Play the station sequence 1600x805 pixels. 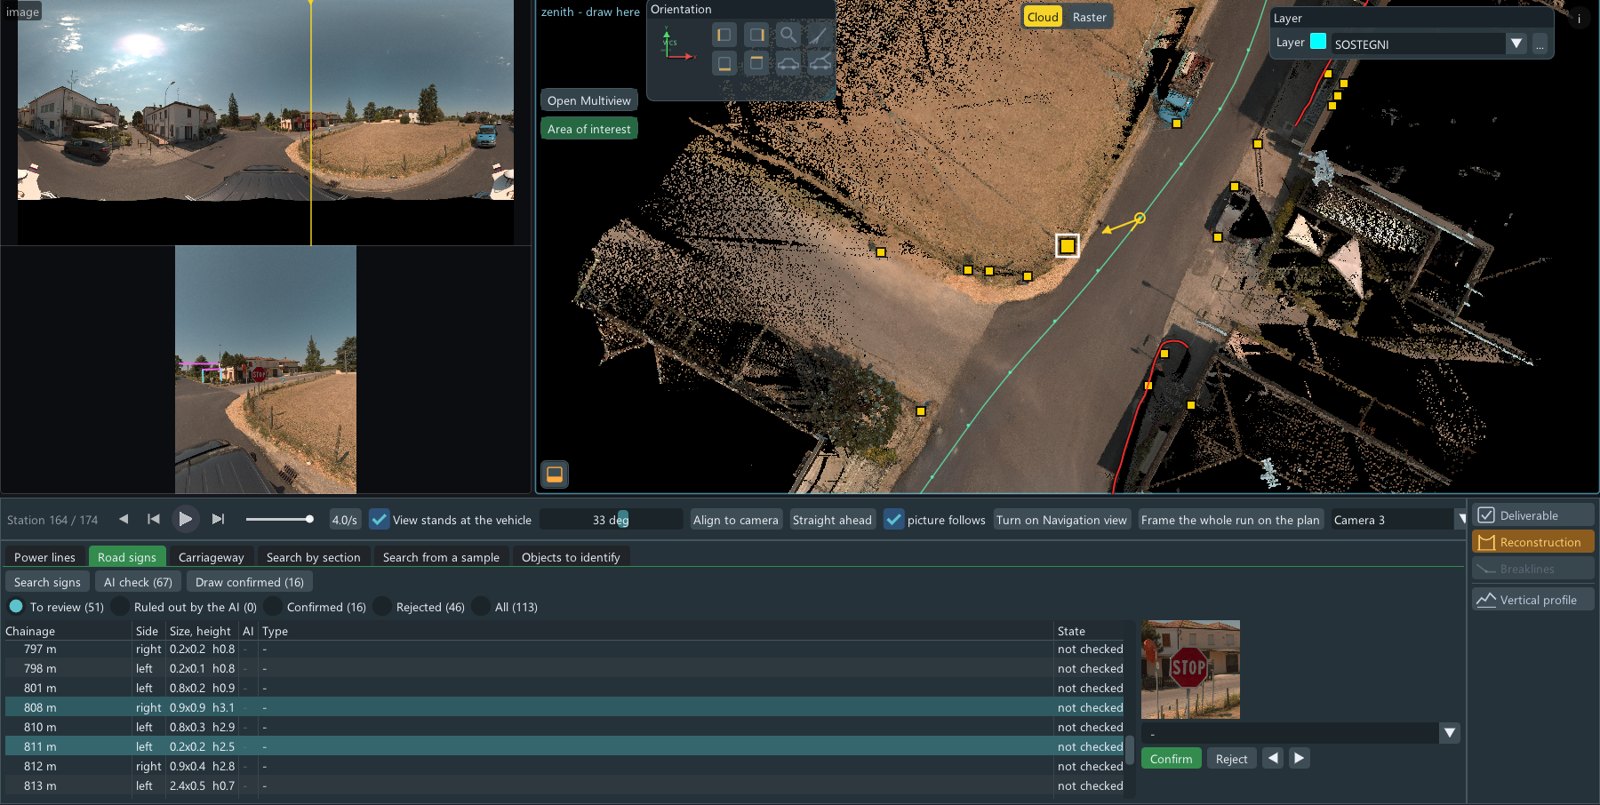pyautogui.click(x=185, y=519)
